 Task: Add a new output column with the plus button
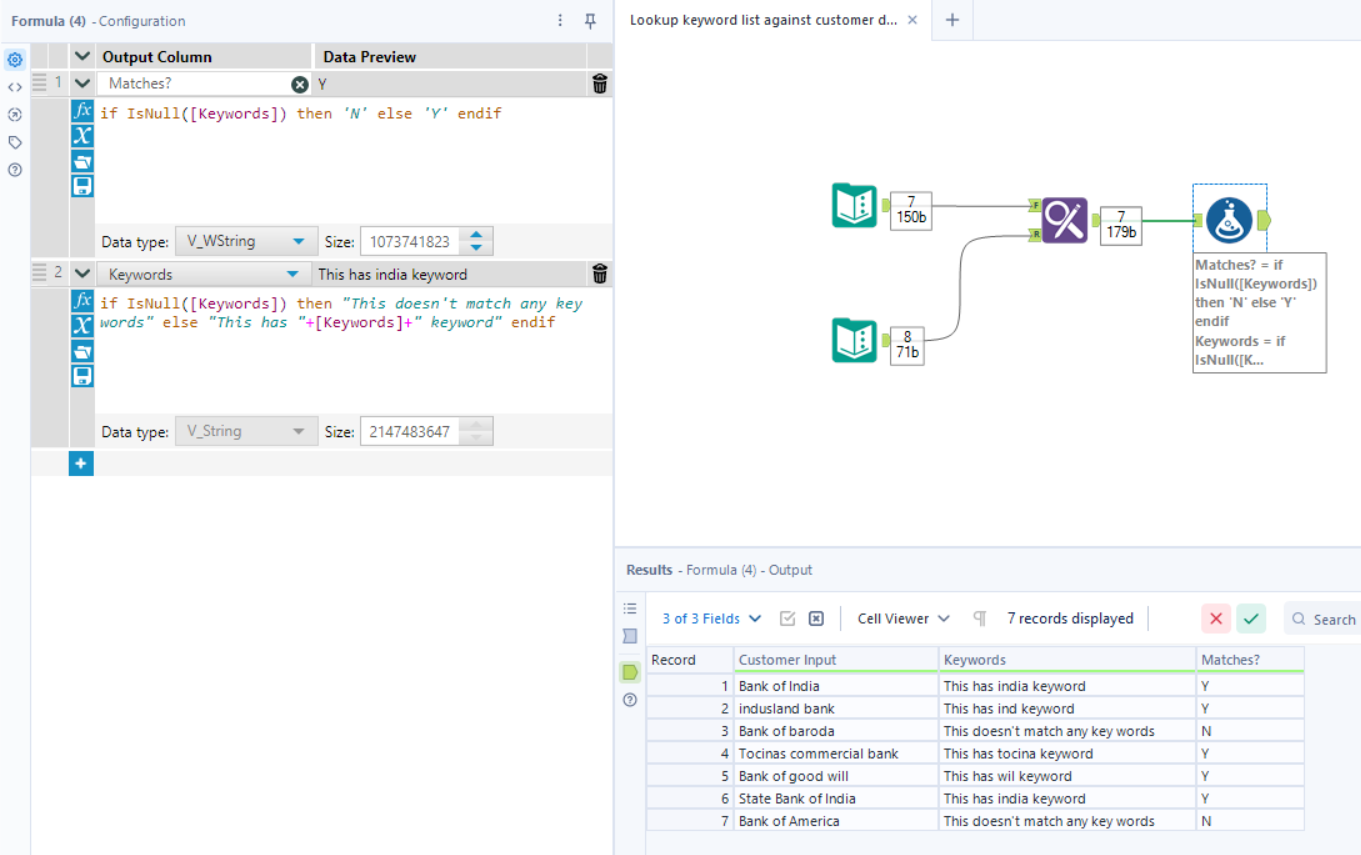click(81, 463)
